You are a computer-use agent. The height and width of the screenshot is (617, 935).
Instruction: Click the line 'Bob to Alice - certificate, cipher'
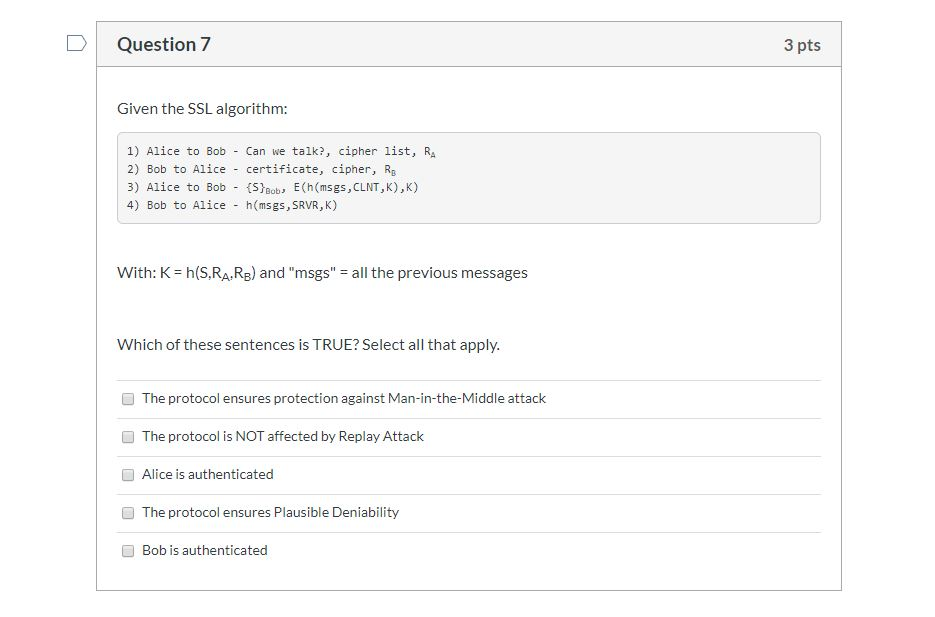(265, 169)
